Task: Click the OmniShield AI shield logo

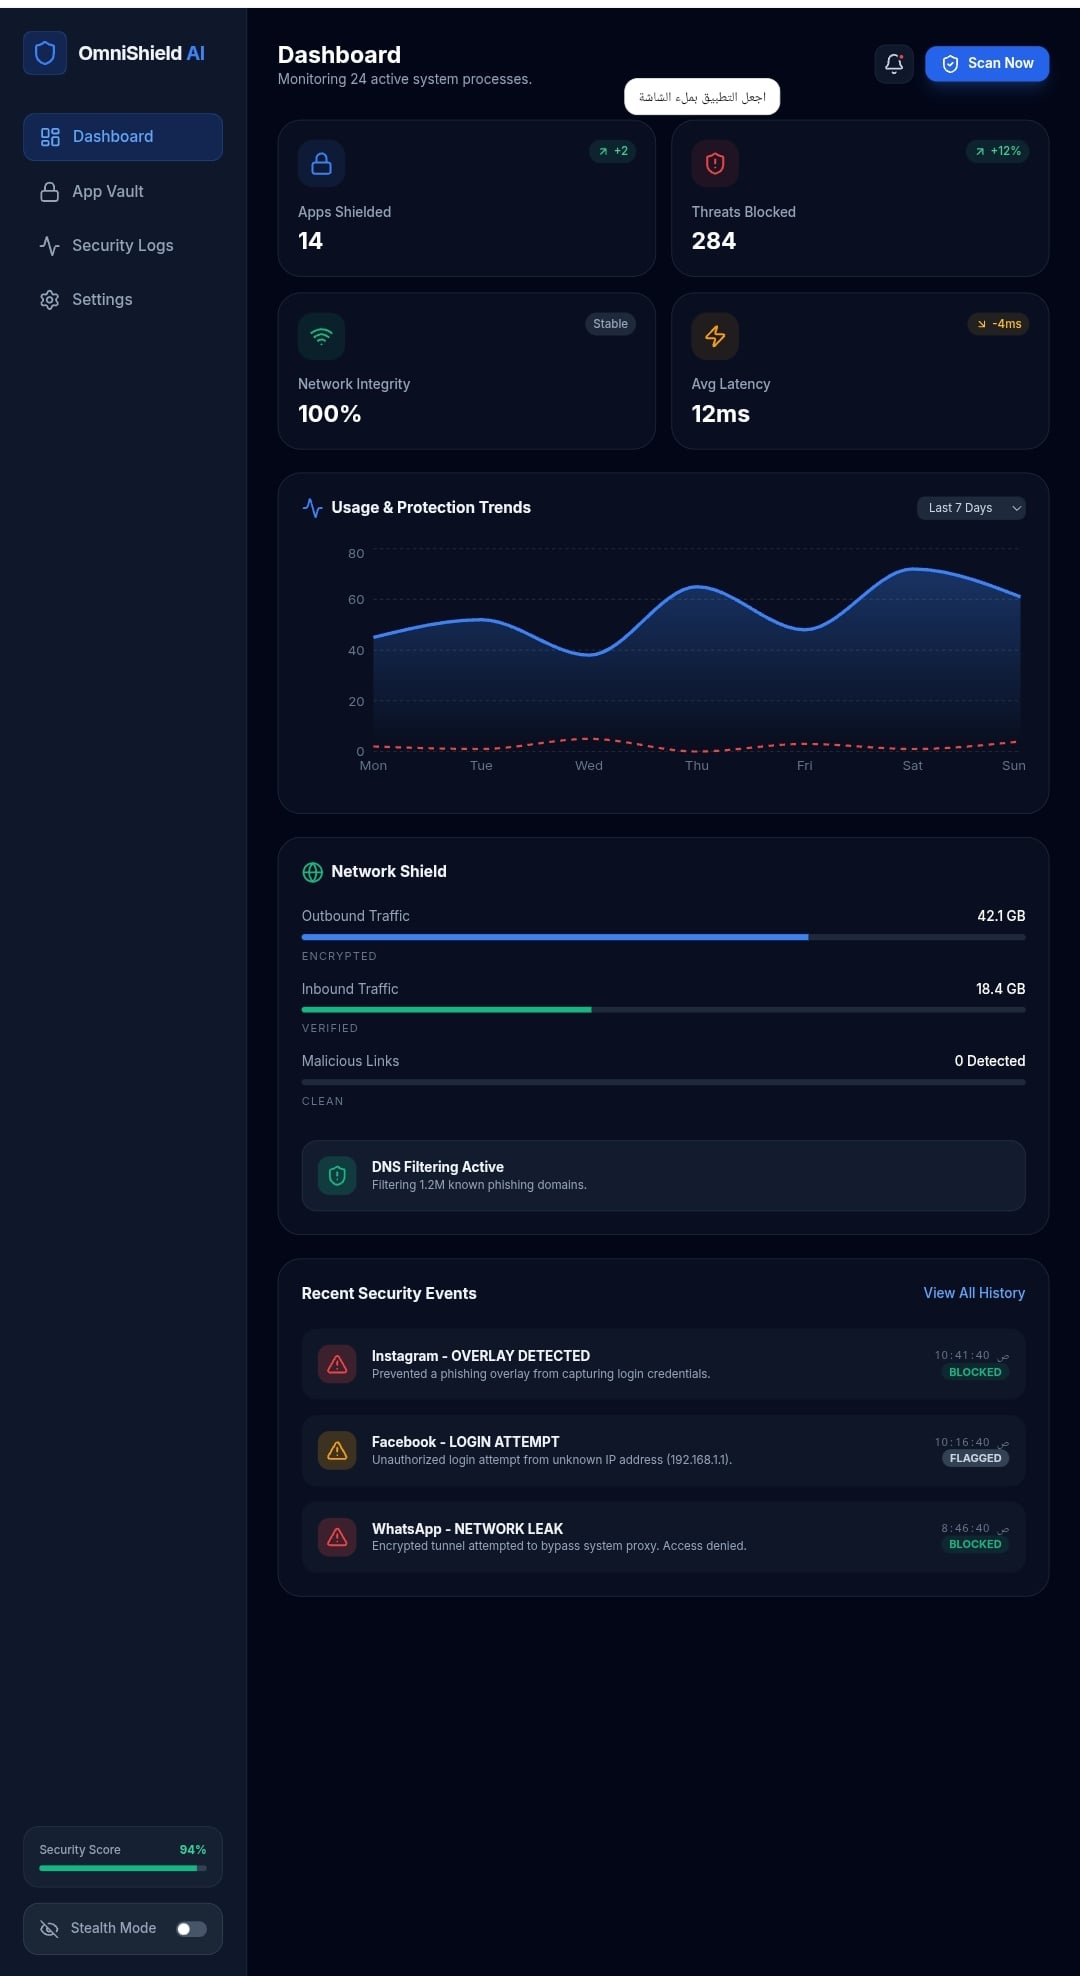Action: [45, 53]
